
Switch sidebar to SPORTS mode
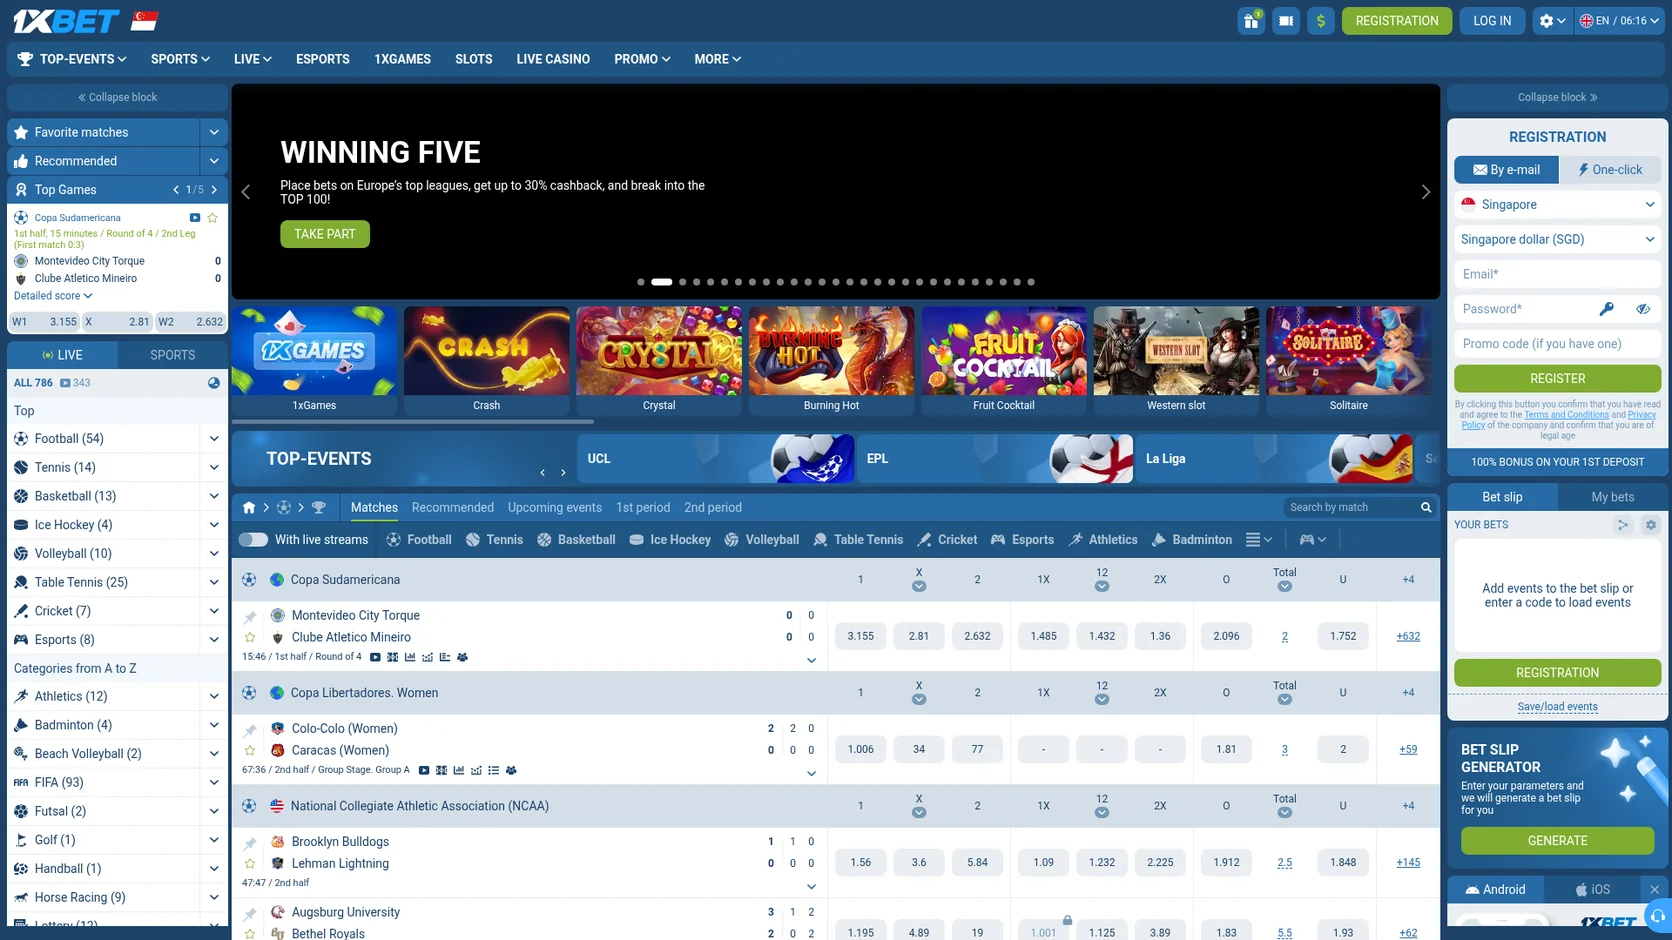coord(173,355)
